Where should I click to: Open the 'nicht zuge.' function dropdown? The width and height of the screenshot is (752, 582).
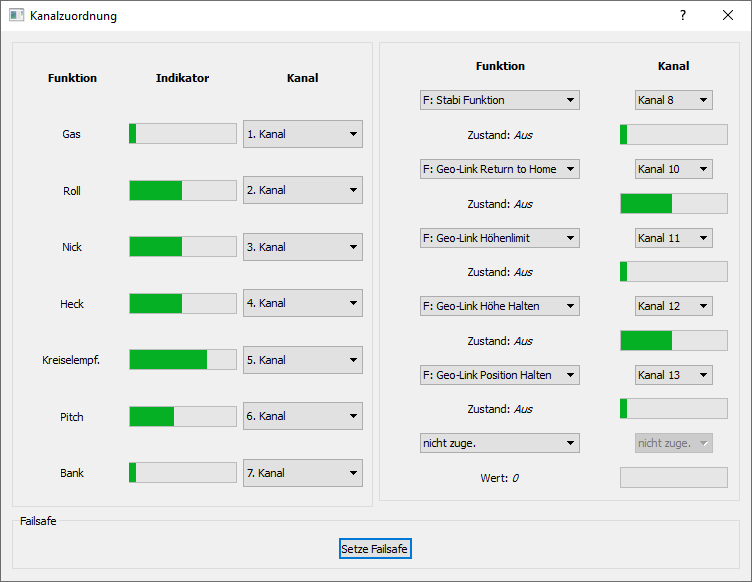[499, 443]
